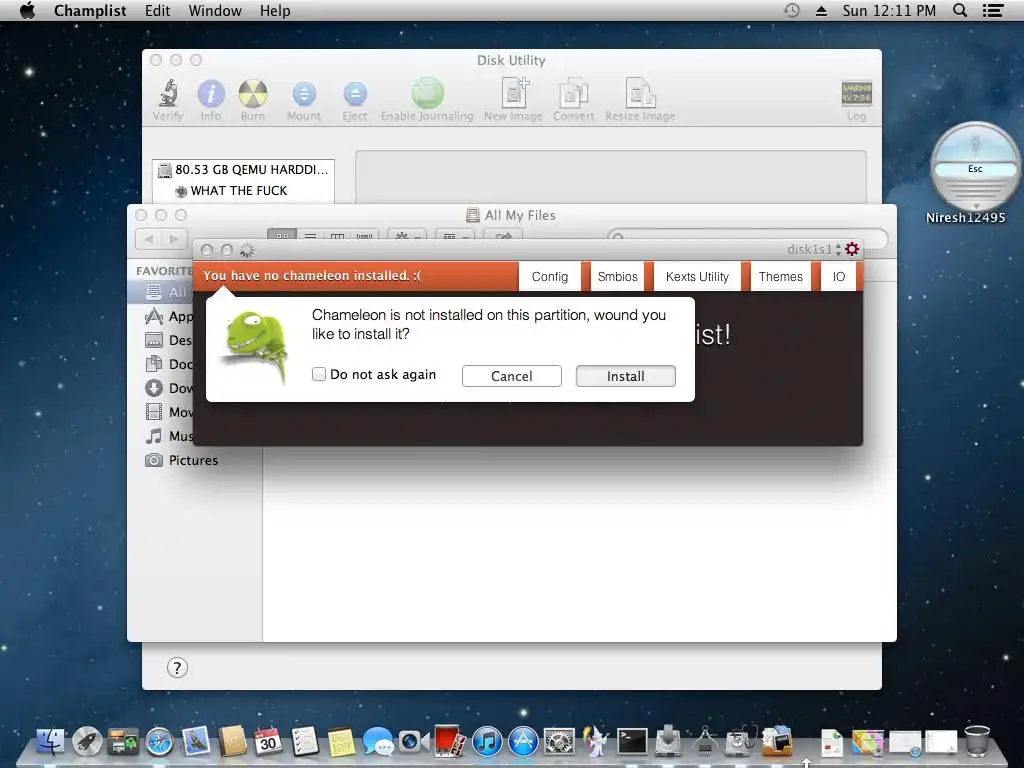Open Notification Center from the menu bar
This screenshot has width=1024, height=768.
[993, 10]
